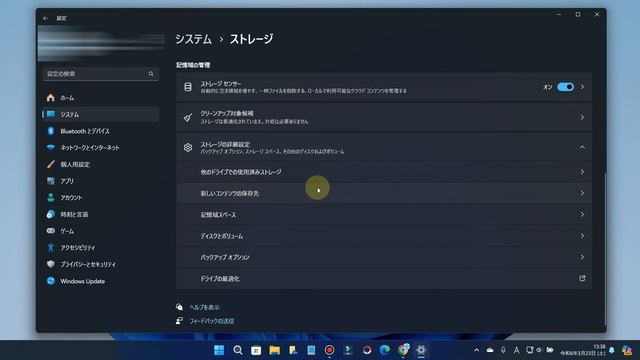The image size is (640, 360).
Task: Click the OneDrive cloud tray icon
Action: pos(490,350)
